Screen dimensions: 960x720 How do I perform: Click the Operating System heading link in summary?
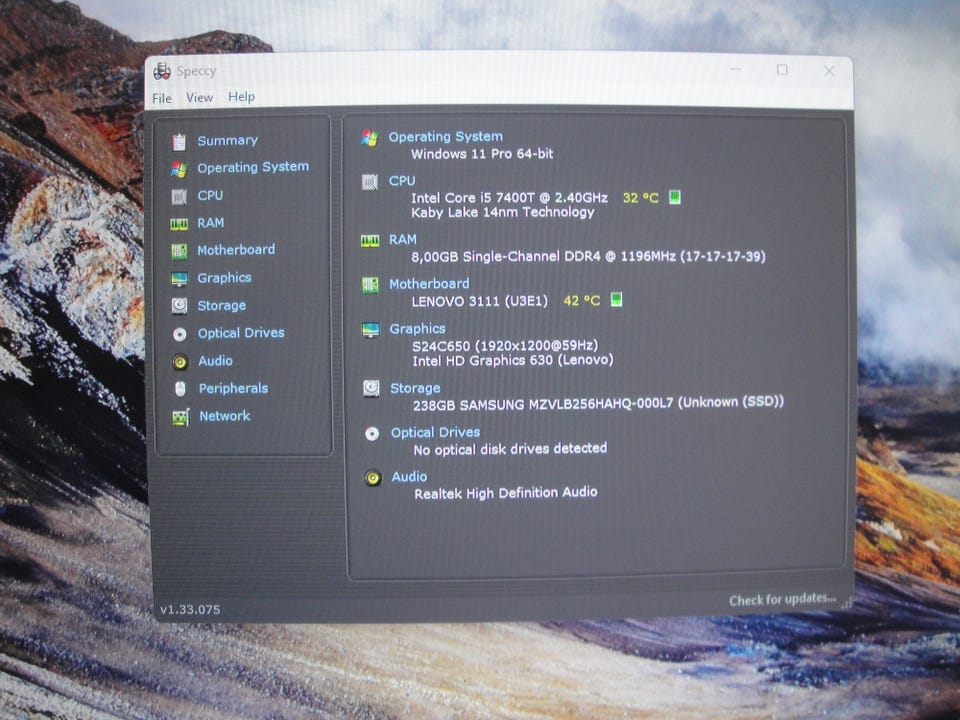(x=446, y=137)
